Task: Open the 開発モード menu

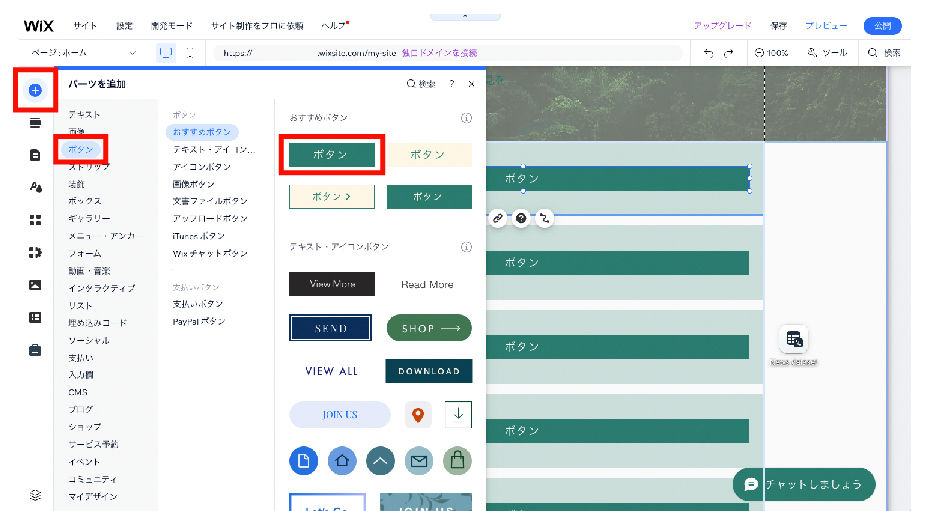Action: 171,25
